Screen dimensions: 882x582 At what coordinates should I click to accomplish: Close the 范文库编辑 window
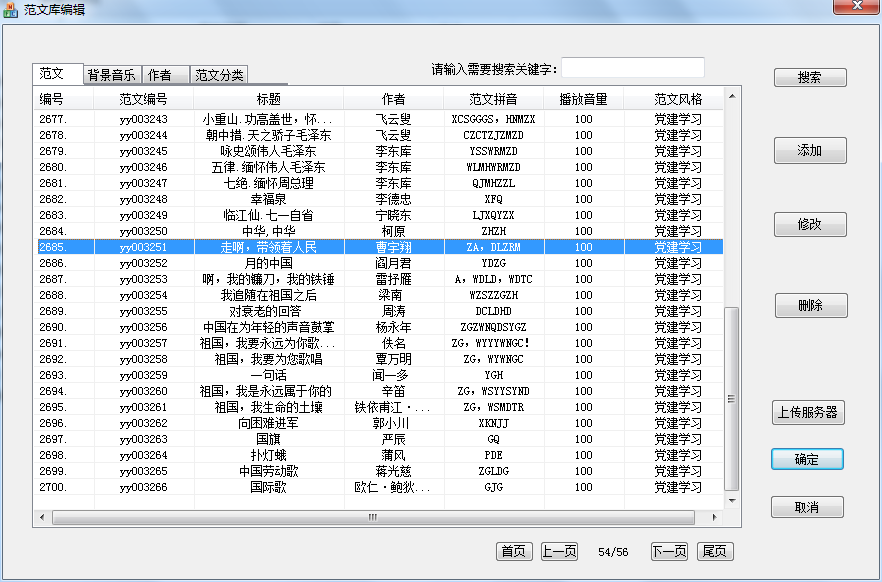856,7
